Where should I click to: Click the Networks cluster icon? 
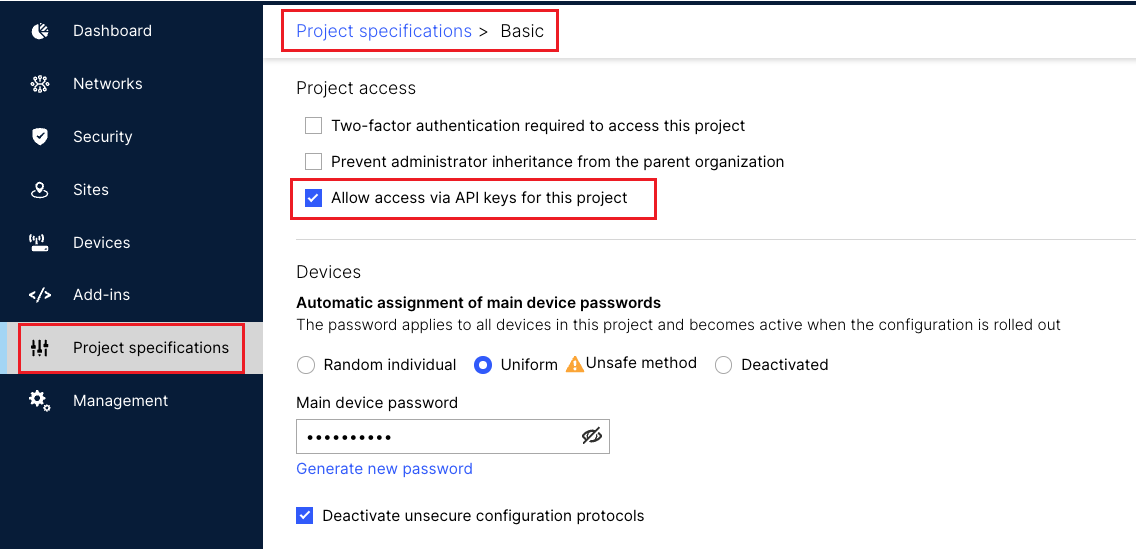(40, 84)
